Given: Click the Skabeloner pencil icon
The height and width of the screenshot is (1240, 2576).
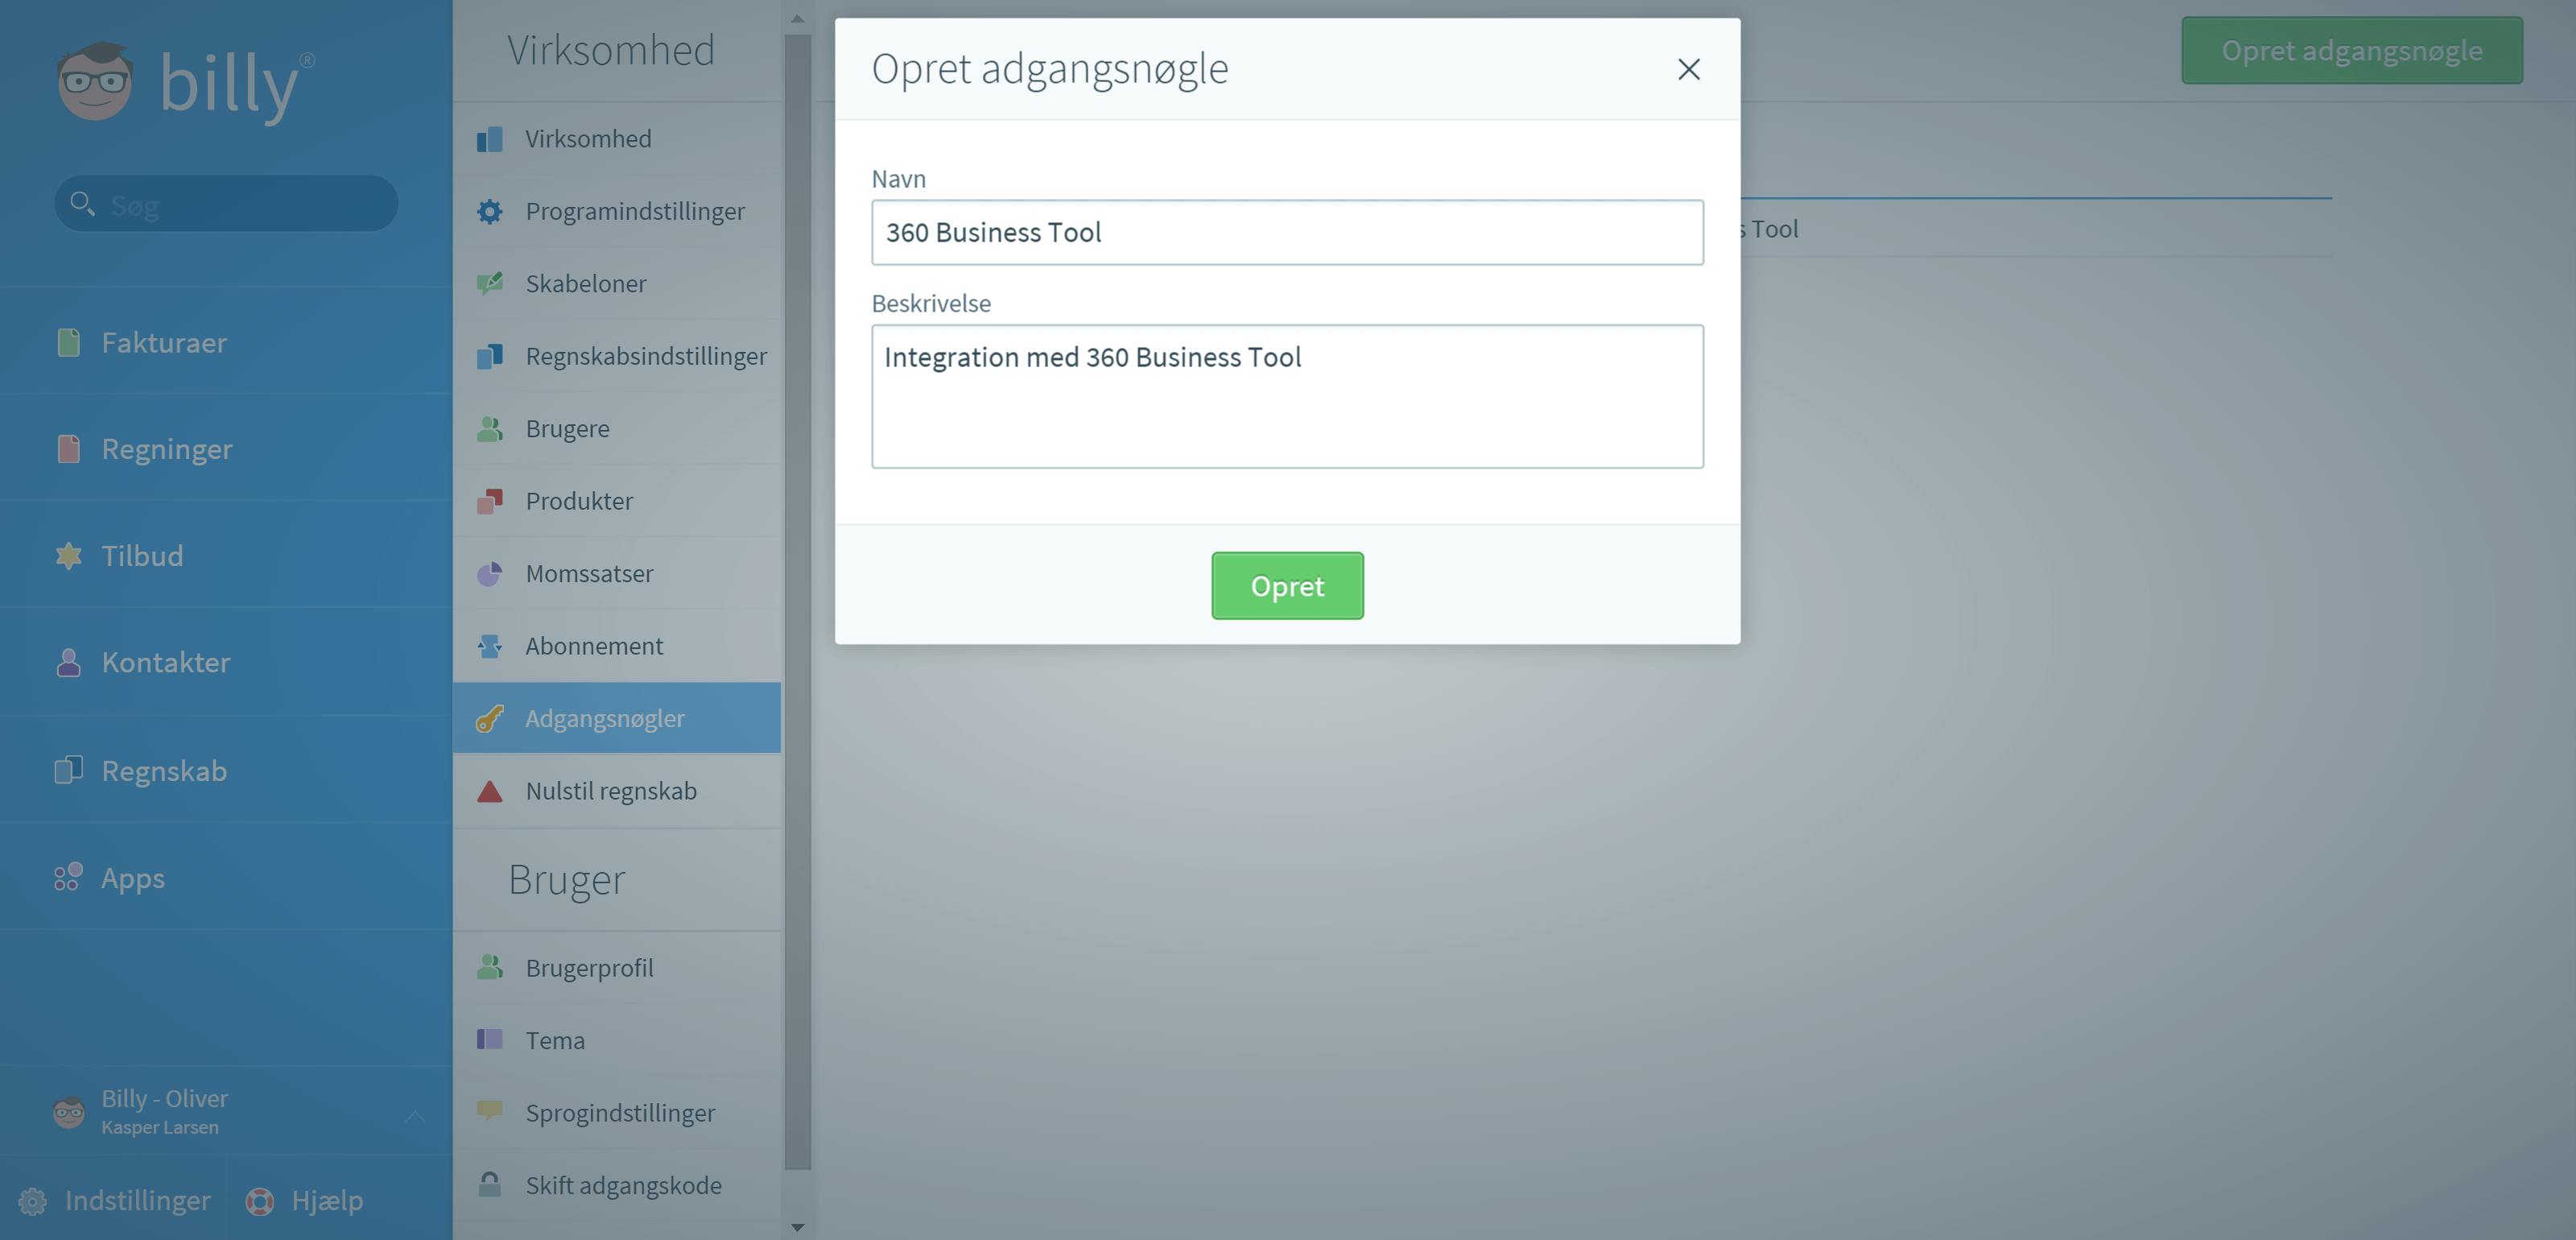Looking at the screenshot, I should point(490,284).
